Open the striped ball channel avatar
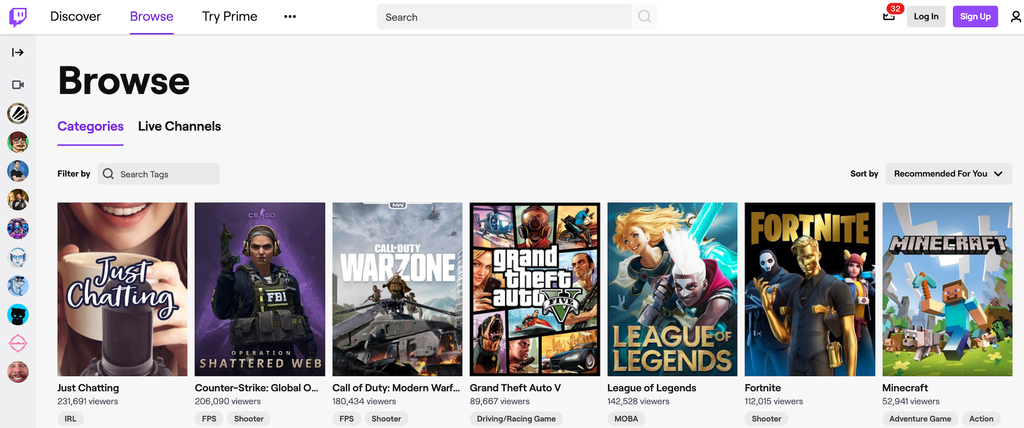The image size is (1024, 428). pyautogui.click(x=18, y=113)
